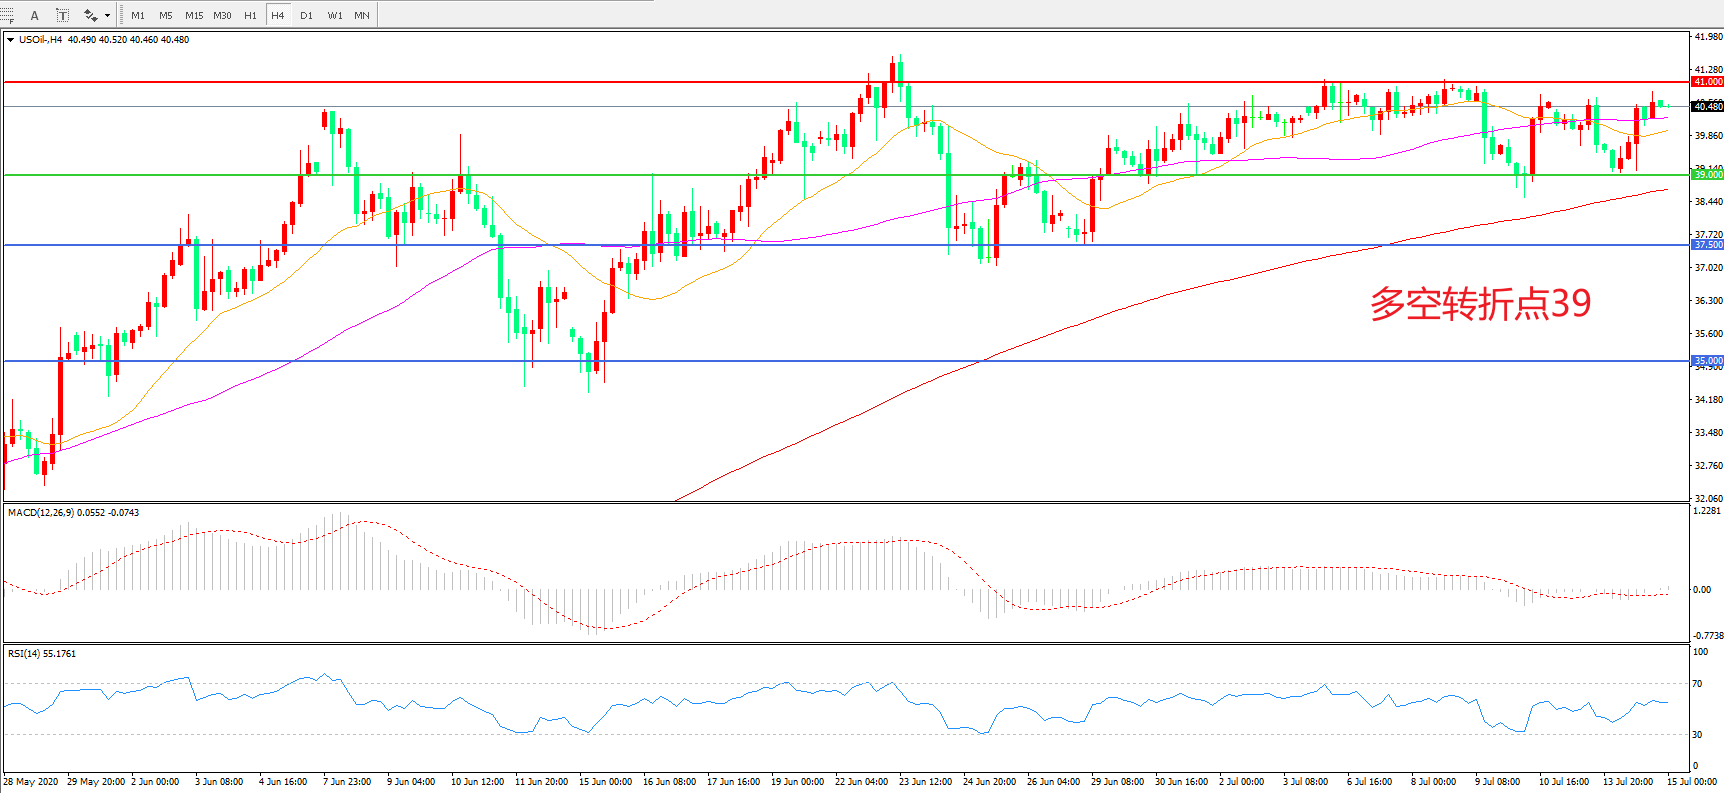
Task: Expand the USOil chart symbol triangle menu
Action: point(10,40)
